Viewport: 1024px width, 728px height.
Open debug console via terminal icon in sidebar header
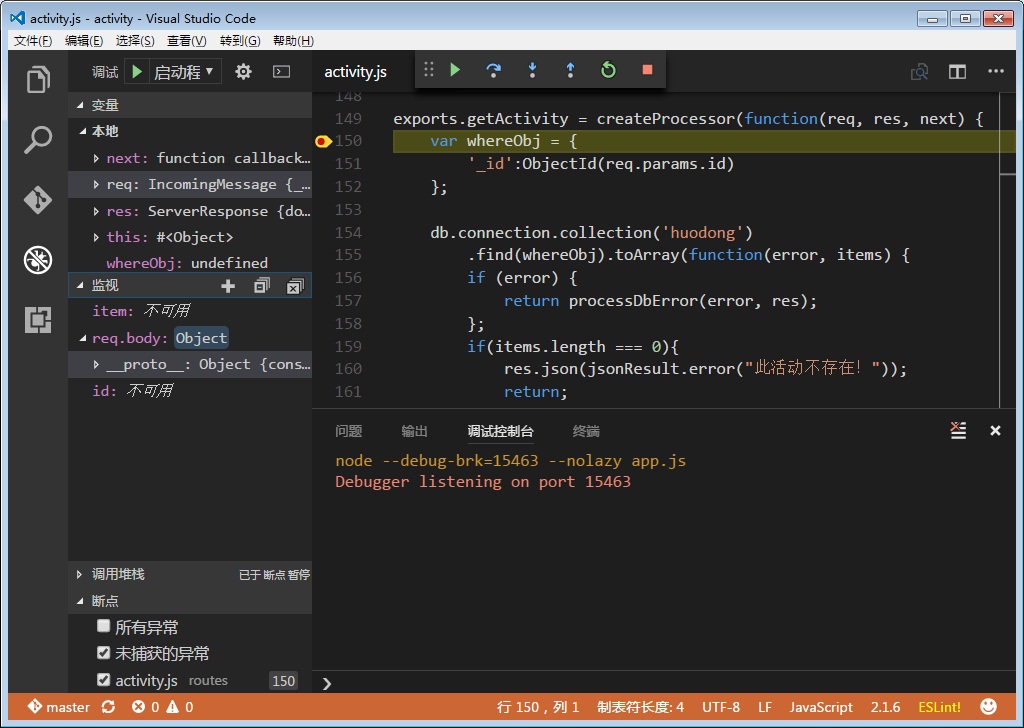[x=281, y=72]
